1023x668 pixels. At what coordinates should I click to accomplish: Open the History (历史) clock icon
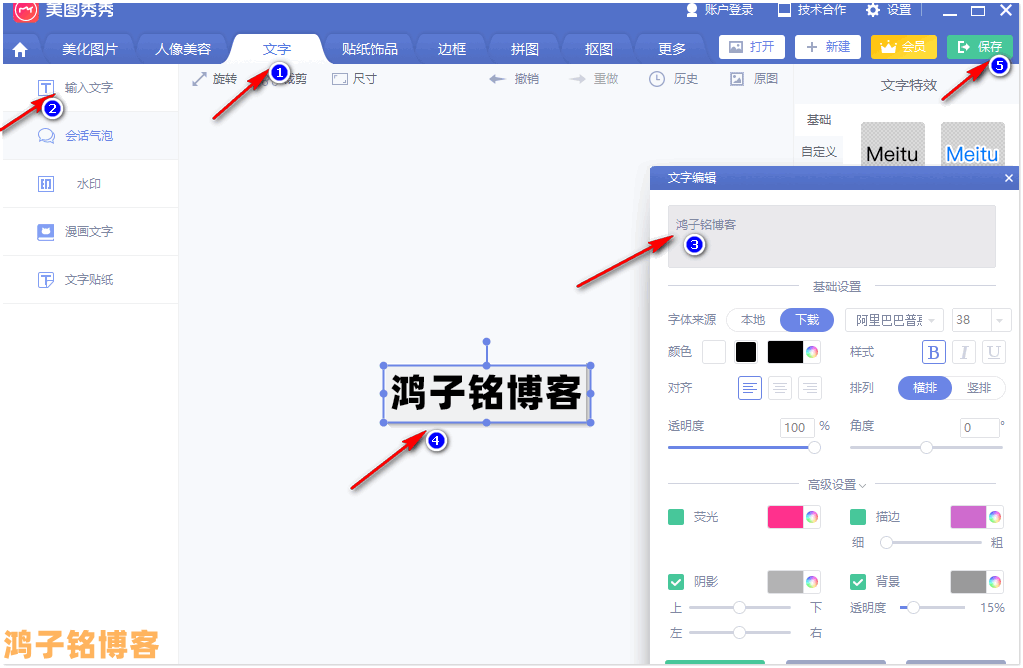point(657,79)
